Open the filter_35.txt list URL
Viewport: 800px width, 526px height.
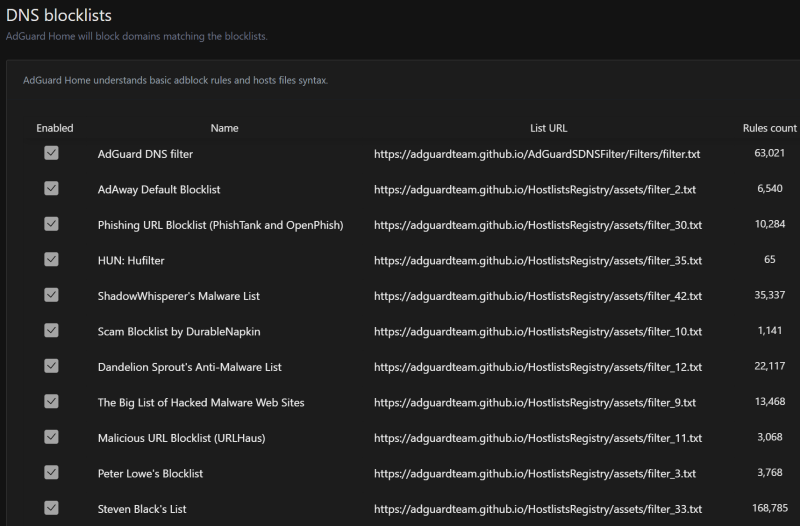pos(538,261)
